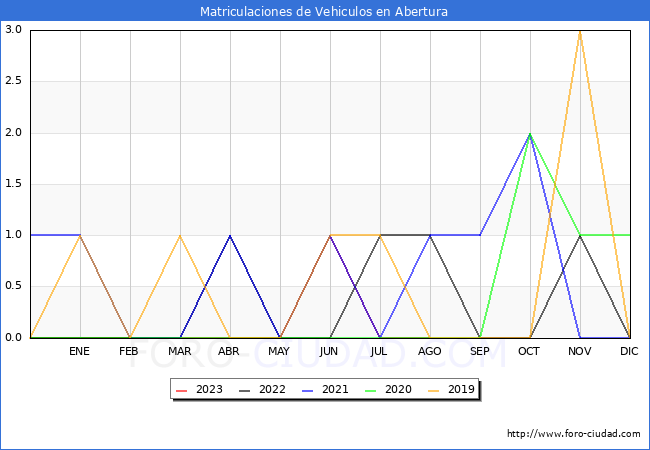Click the JUN month axis label
The width and height of the screenshot is (650, 450).
click(329, 351)
